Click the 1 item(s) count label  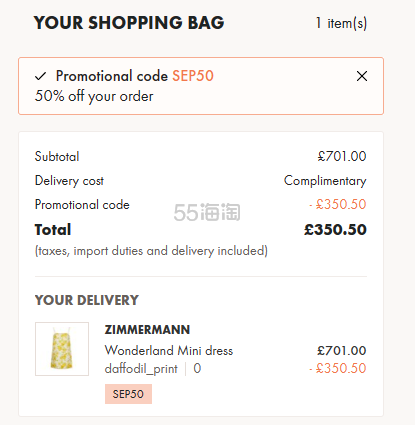tap(341, 23)
